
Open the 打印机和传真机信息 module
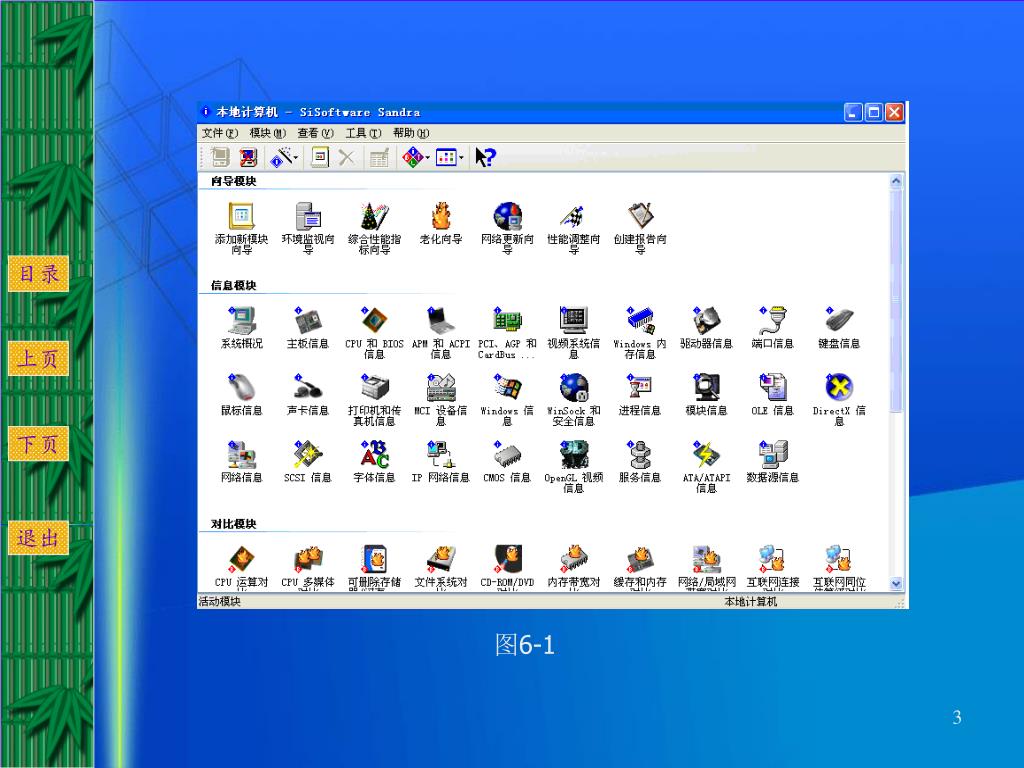pyautogui.click(x=374, y=388)
